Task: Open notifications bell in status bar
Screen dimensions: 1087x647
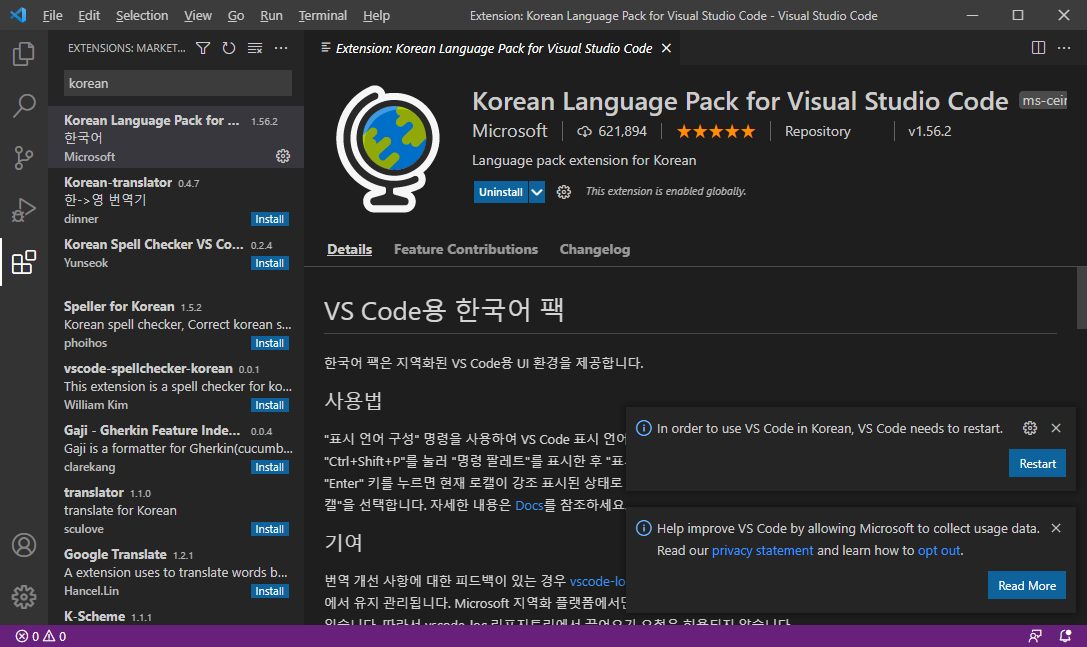Action: pyautogui.click(x=1066, y=636)
